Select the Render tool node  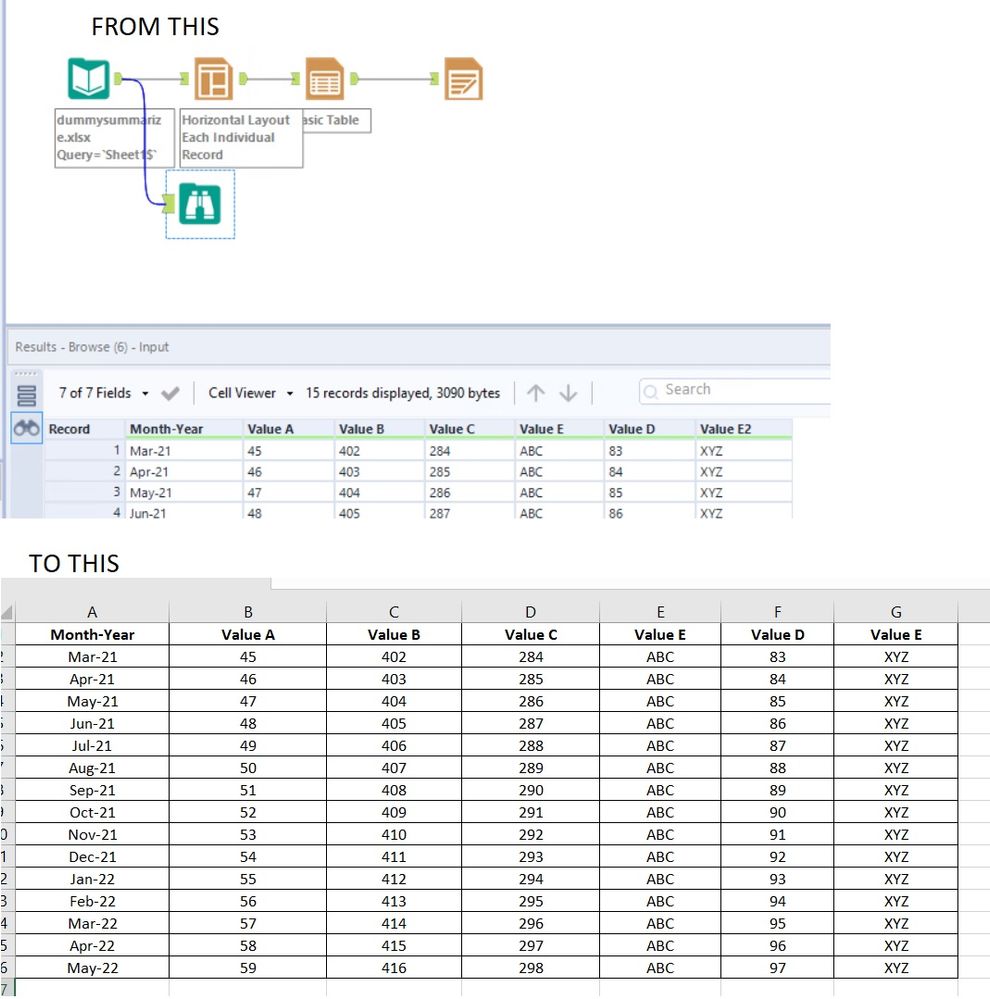[463, 80]
